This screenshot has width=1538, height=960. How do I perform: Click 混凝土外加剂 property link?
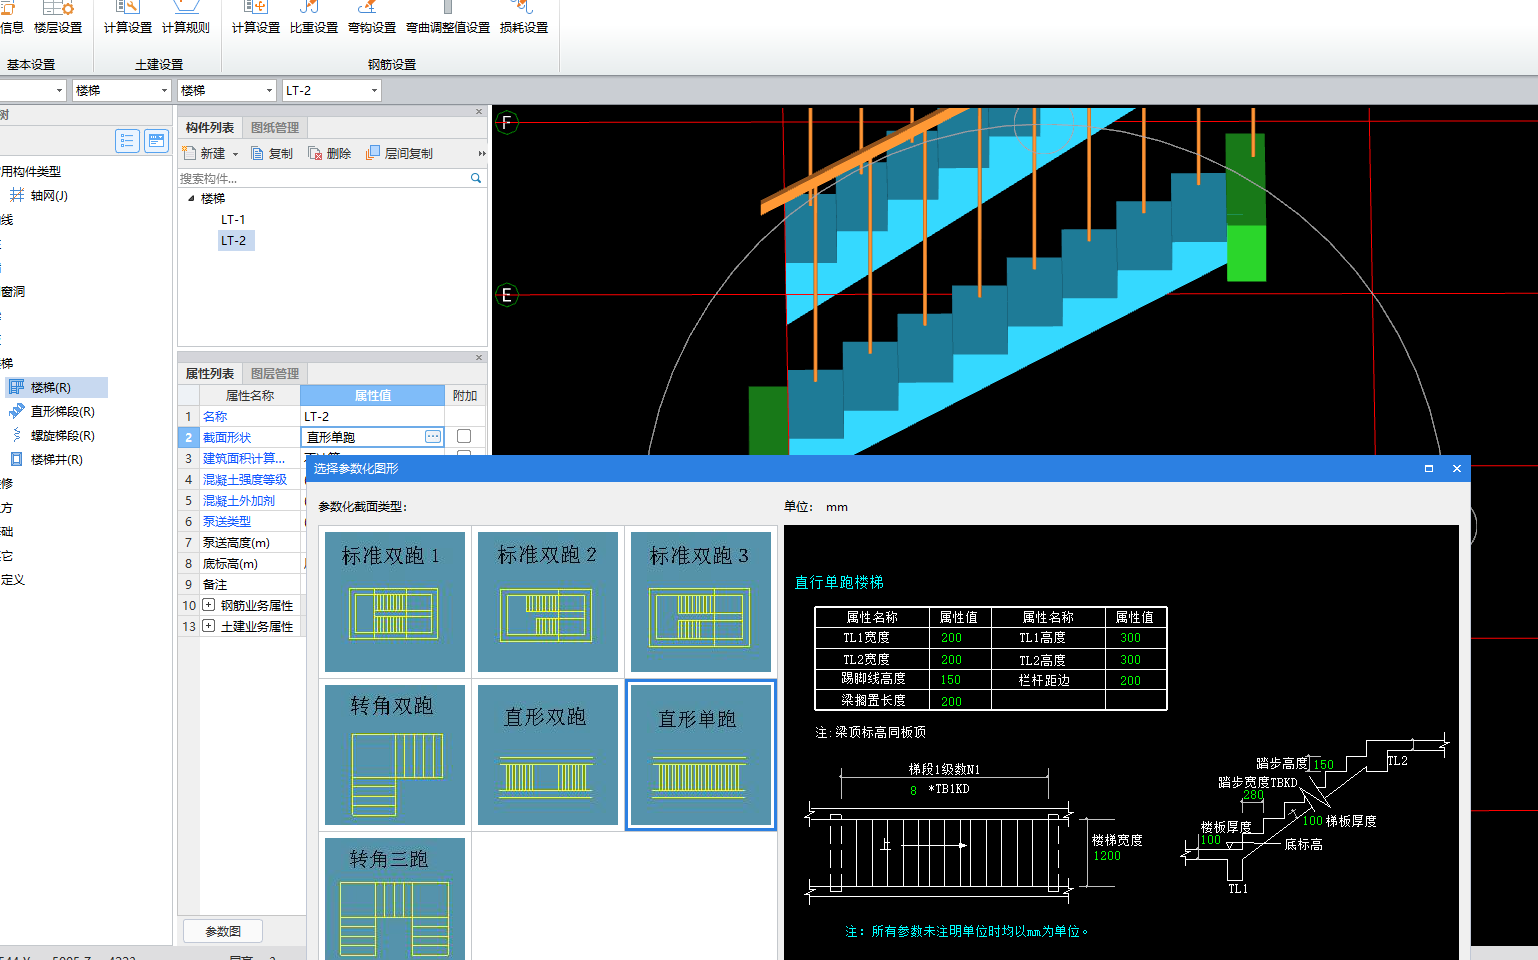[239, 500]
